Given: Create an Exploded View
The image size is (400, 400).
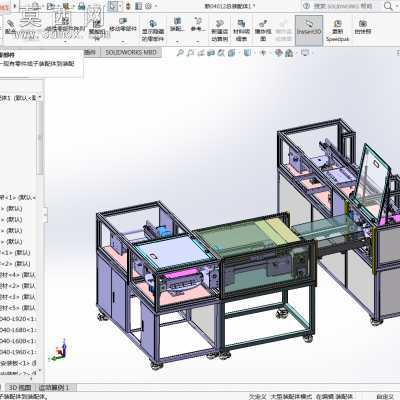Looking at the screenshot, I should coord(263,31).
